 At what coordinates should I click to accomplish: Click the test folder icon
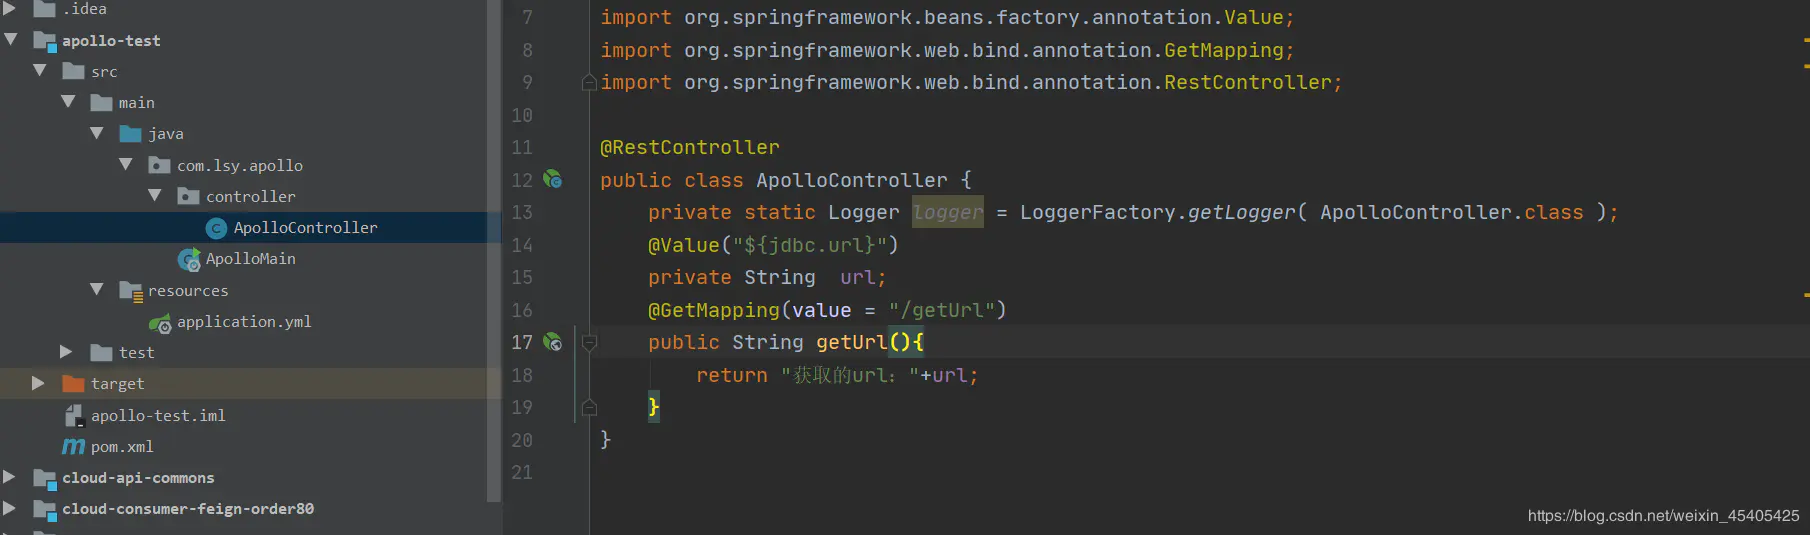101,352
